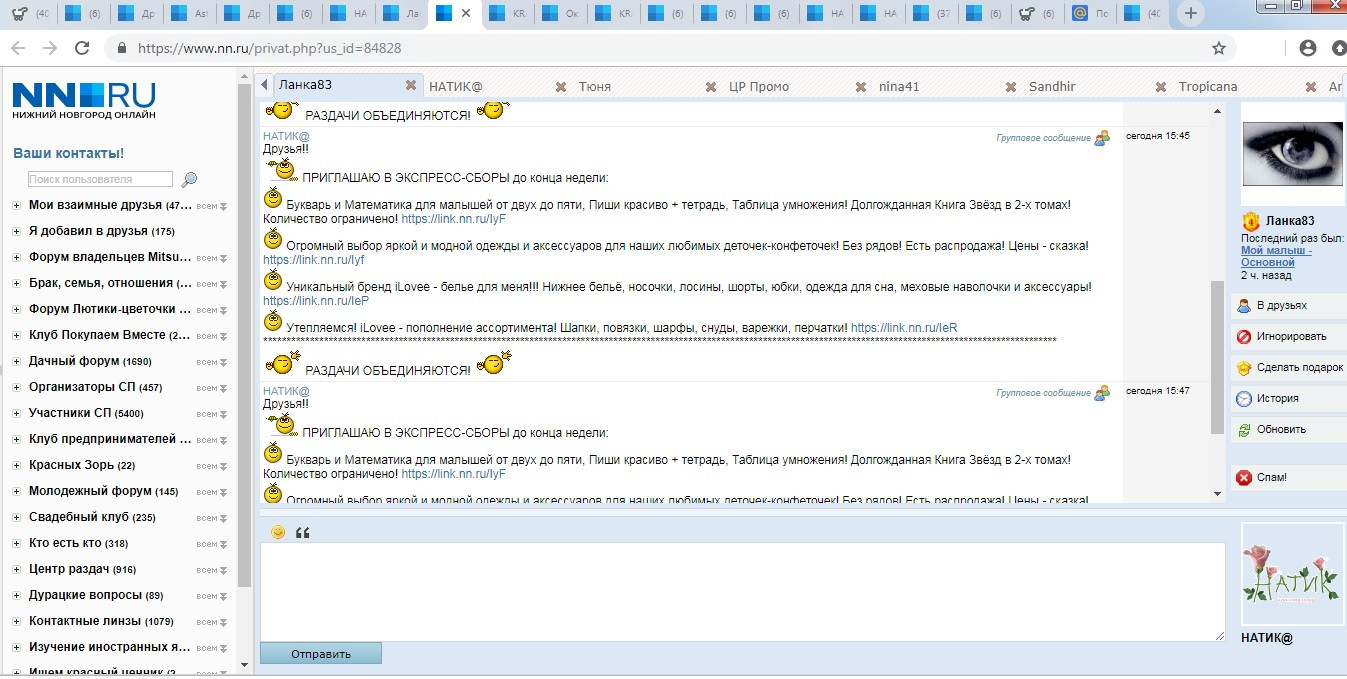Viewport: 1347px width, 679px height.
Task: Click the contacts list vertical scrollbar
Action: point(245,335)
